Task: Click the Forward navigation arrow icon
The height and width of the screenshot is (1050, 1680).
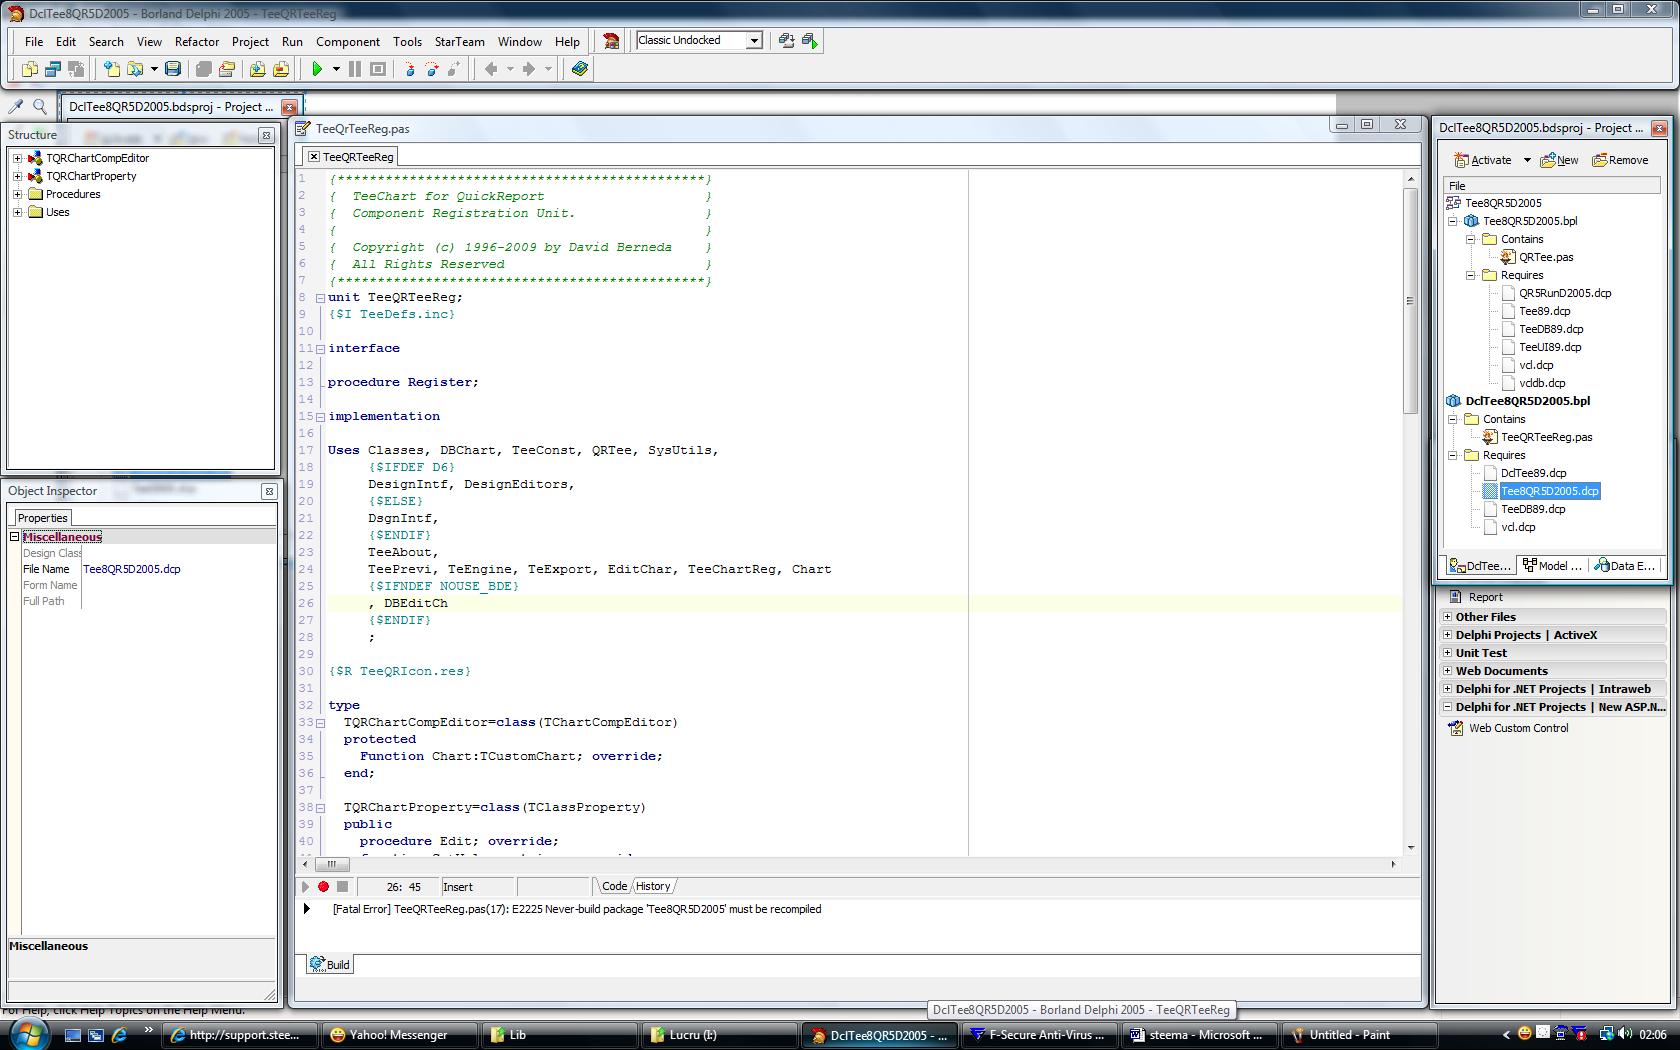Action: (x=529, y=69)
